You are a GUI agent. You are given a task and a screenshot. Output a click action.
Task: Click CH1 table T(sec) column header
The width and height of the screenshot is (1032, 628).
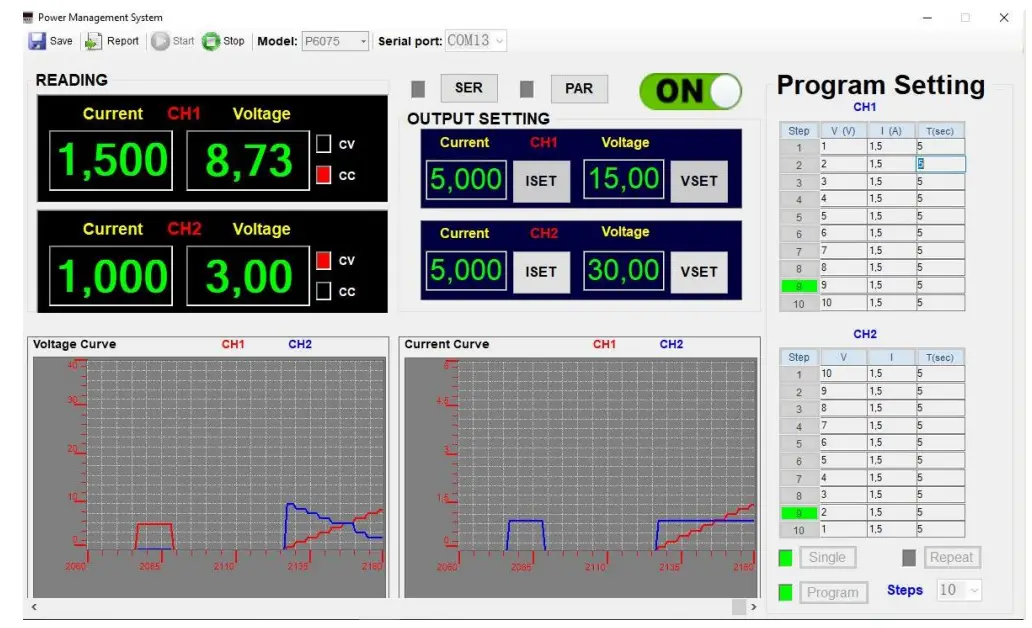(x=940, y=130)
